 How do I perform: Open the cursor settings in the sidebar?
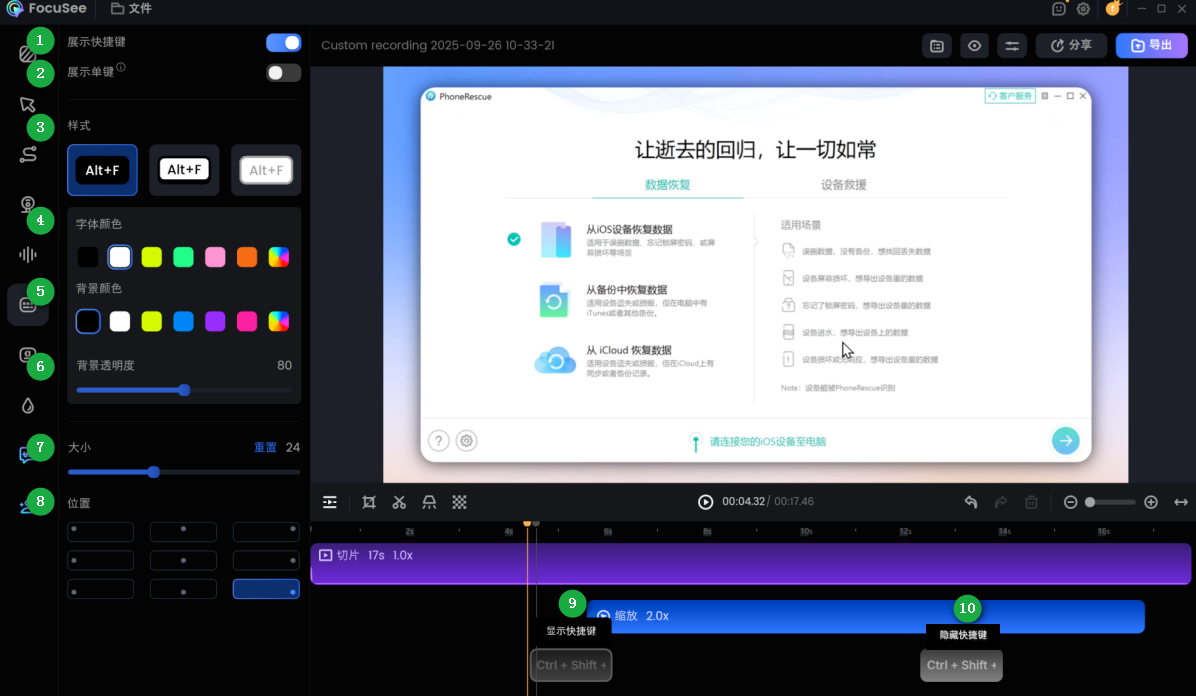pos(27,105)
